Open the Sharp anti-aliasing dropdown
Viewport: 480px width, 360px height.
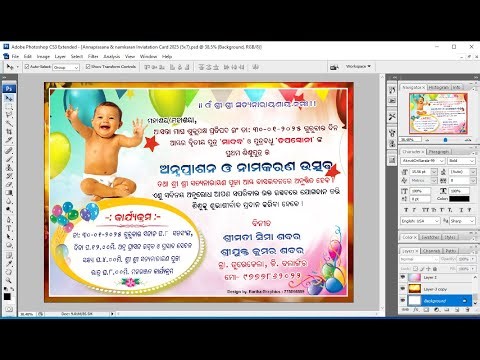click(x=462, y=221)
